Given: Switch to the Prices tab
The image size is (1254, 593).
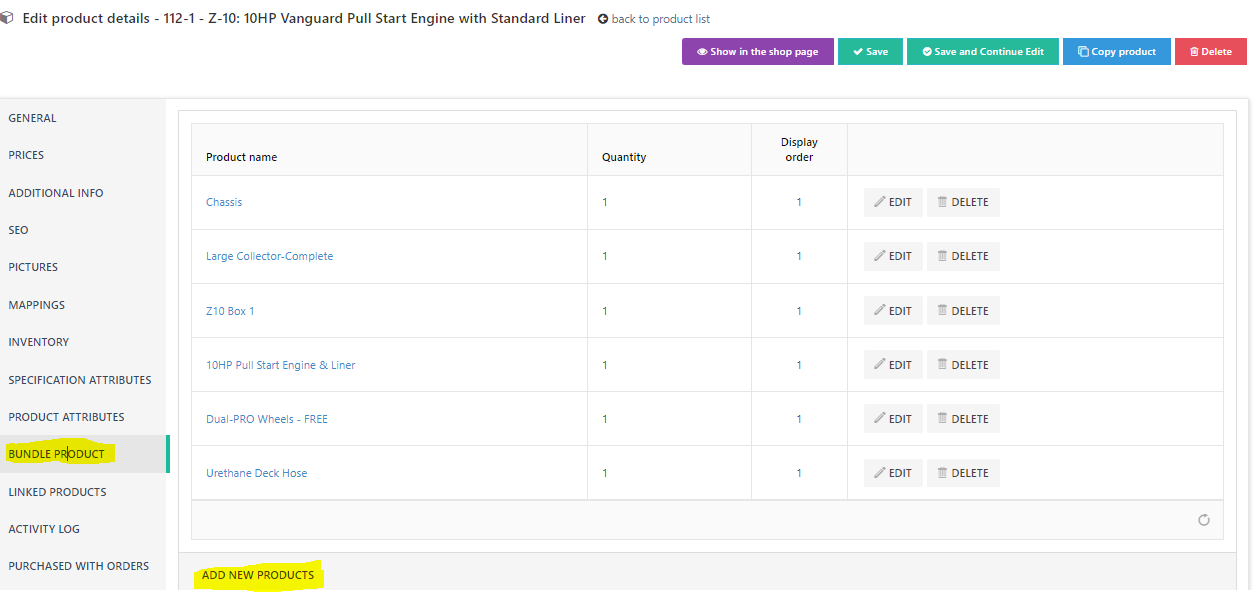Looking at the screenshot, I should point(27,155).
